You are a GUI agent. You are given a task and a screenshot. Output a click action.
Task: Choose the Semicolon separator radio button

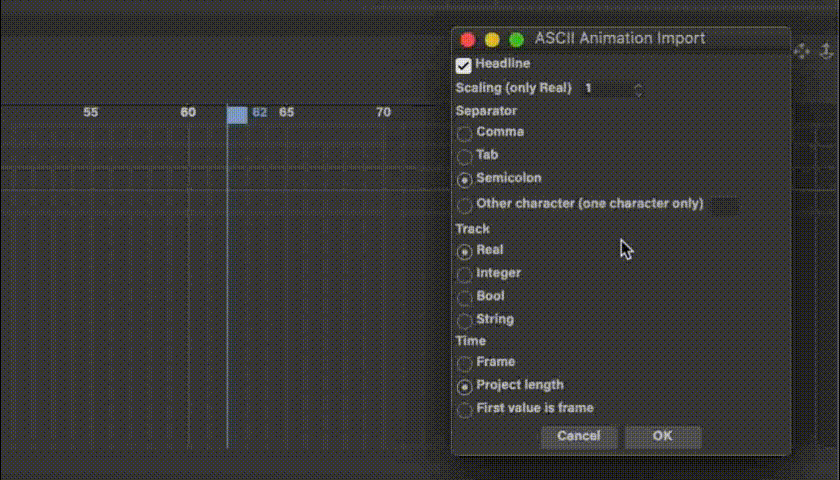coord(464,180)
